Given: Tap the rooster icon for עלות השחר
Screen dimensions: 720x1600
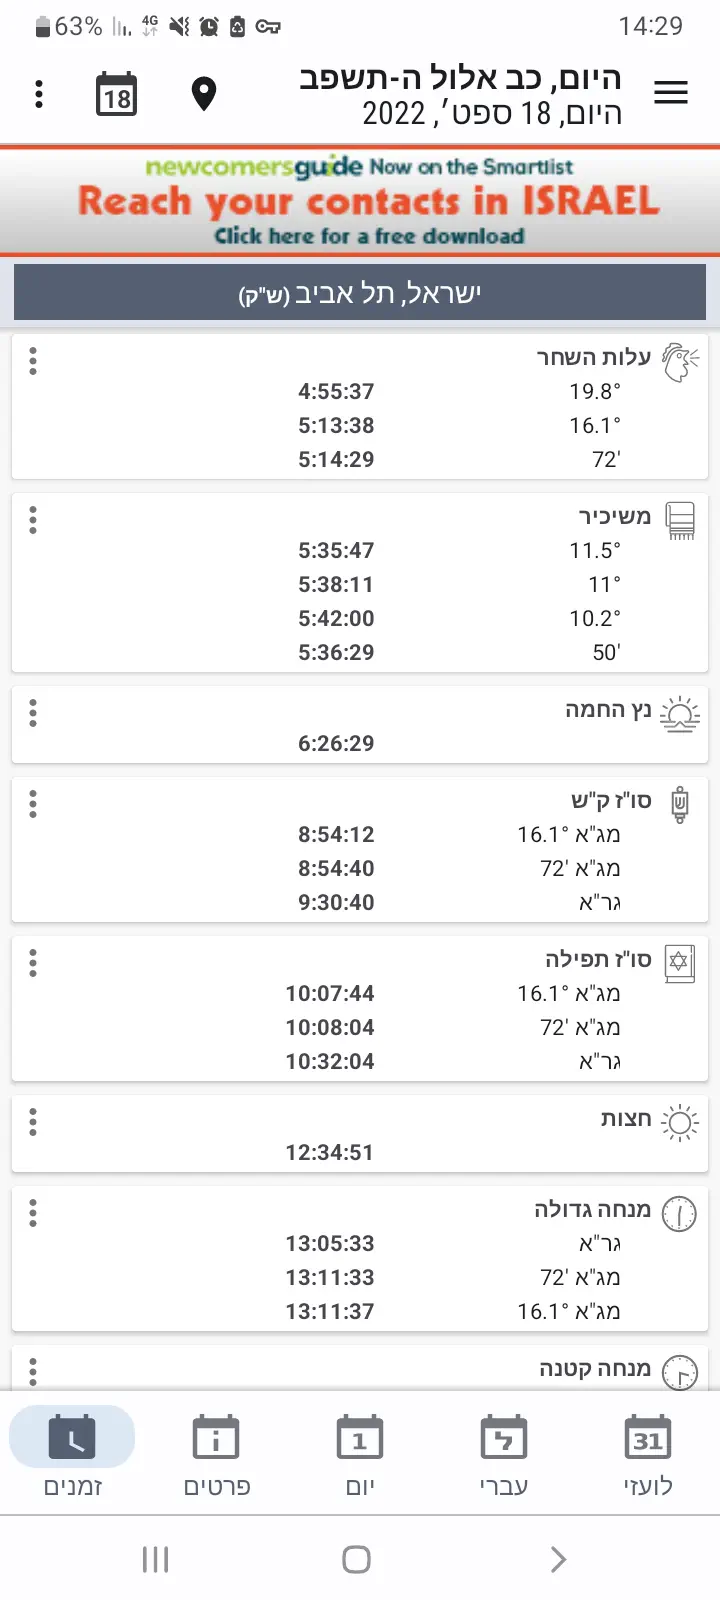Looking at the screenshot, I should (680, 361).
